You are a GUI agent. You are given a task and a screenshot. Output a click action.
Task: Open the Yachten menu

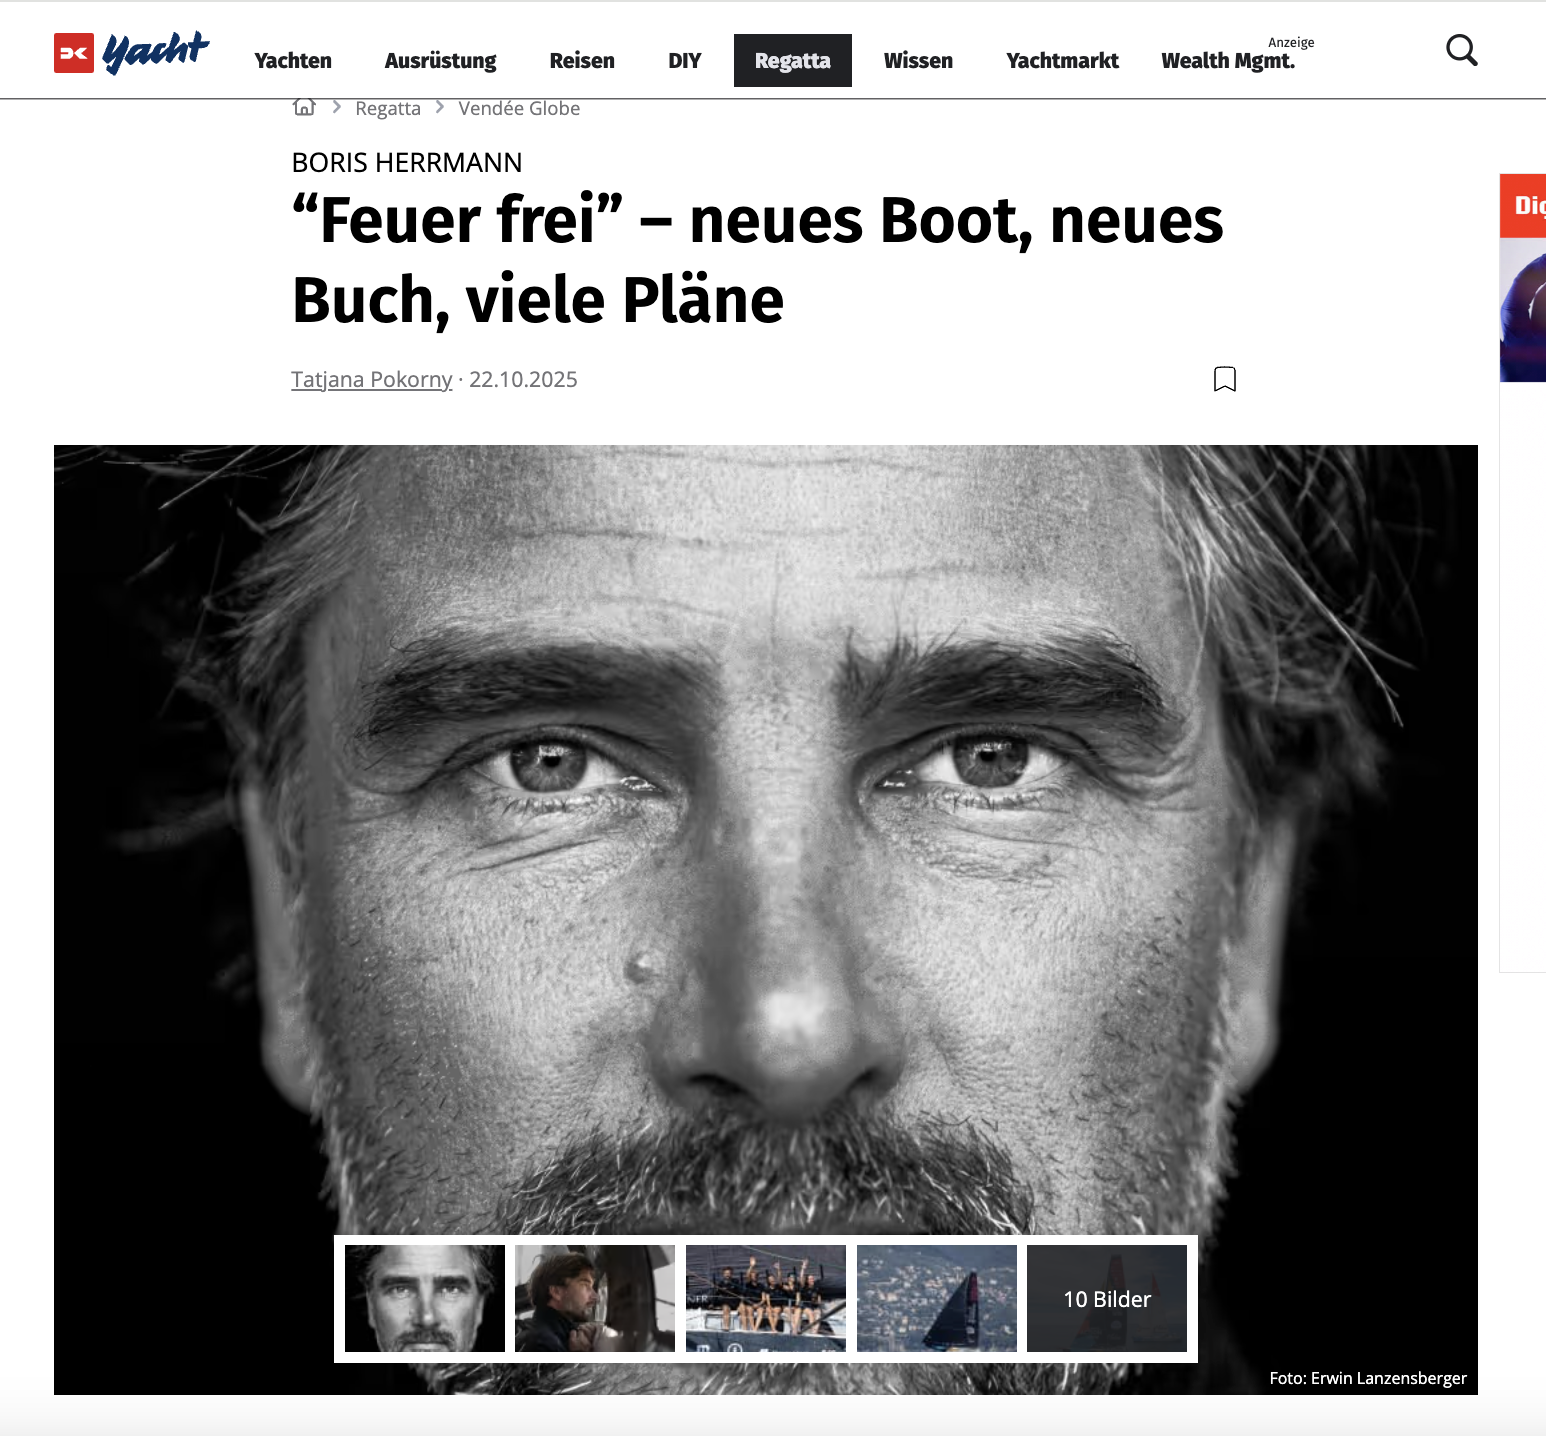(293, 61)
